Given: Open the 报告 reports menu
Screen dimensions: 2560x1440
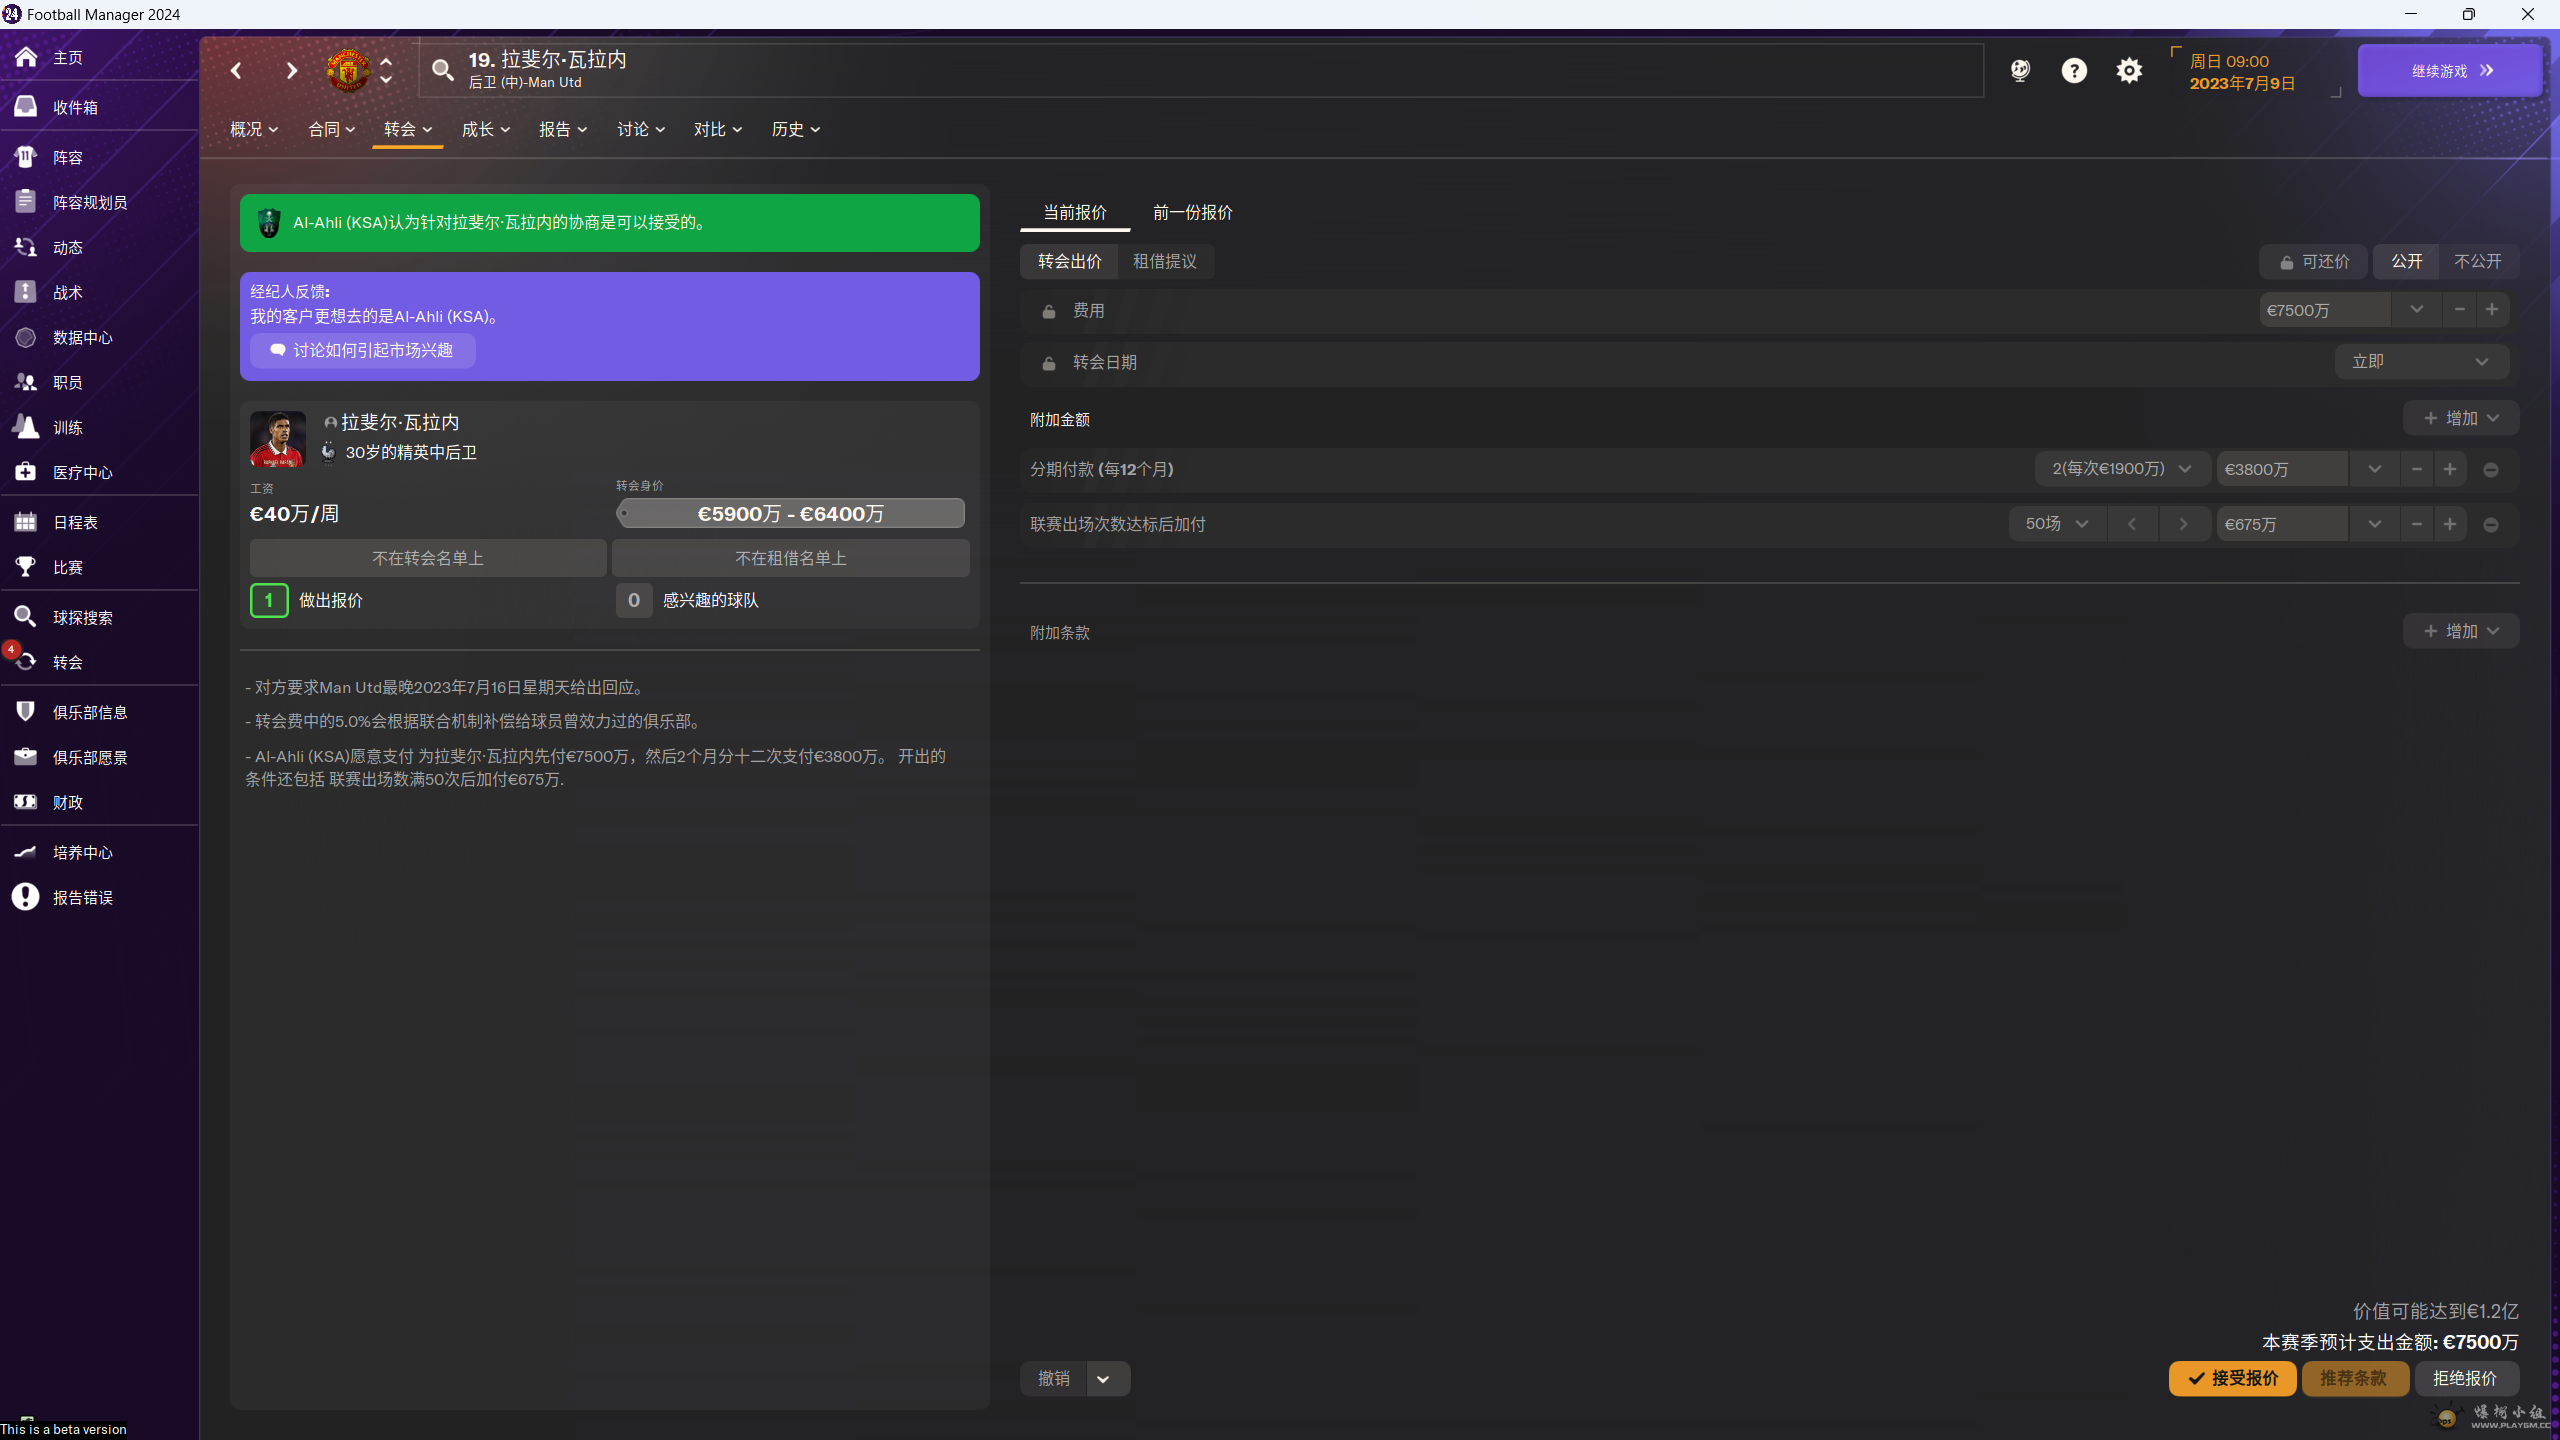Looking at the screenshot, I should [563, 129].
